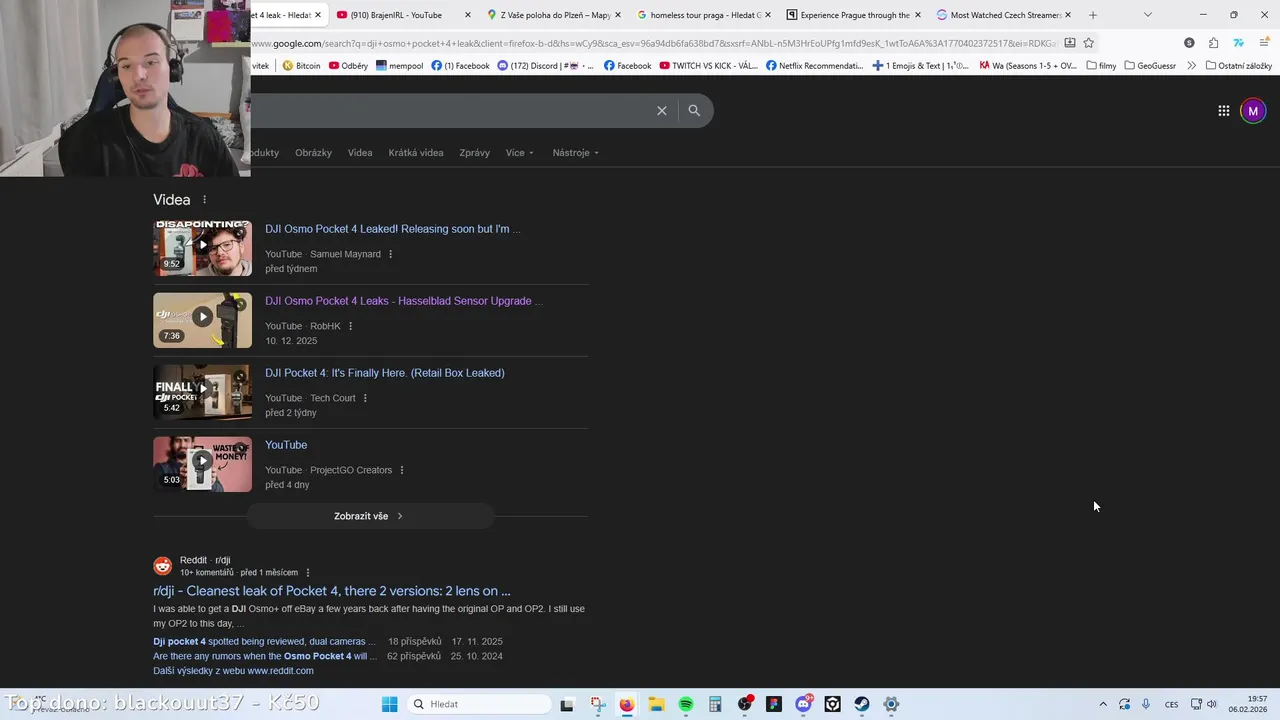Open options dots for Samuel Maynard video
This screenshot has width=1280, height=720.
pos(390,254)
